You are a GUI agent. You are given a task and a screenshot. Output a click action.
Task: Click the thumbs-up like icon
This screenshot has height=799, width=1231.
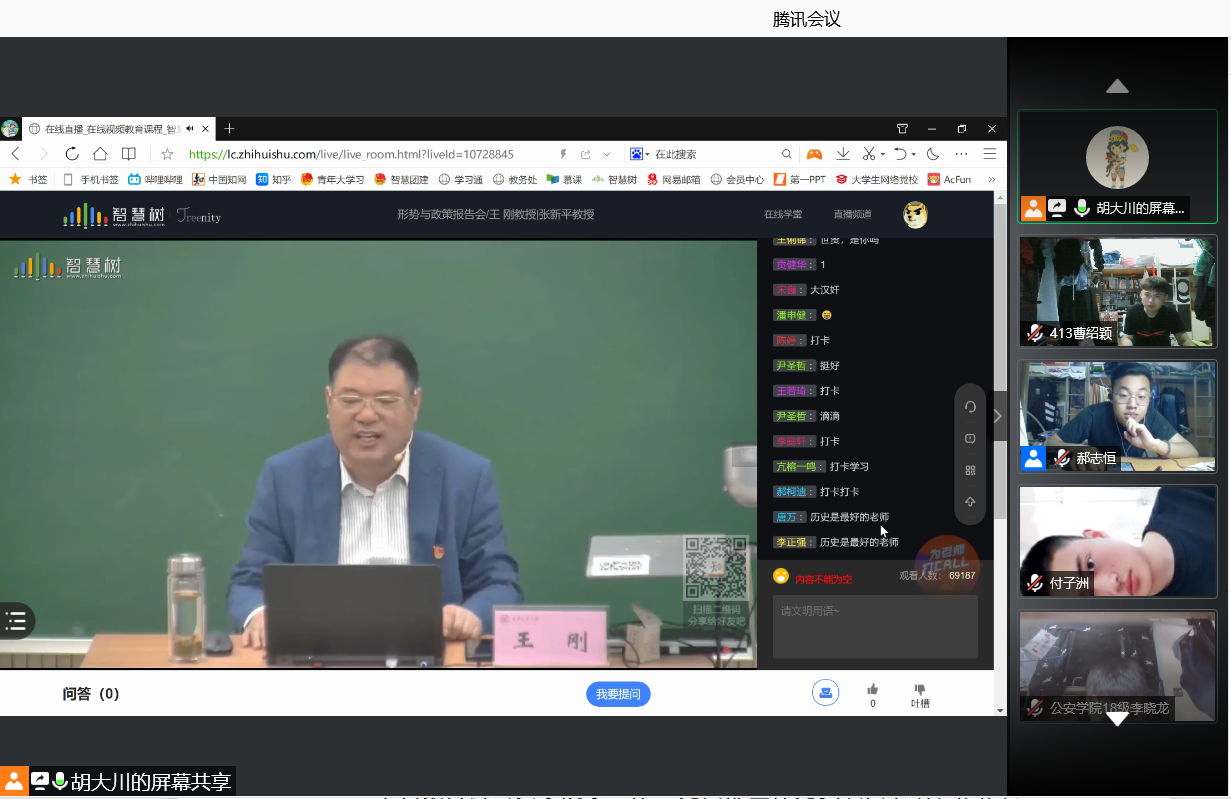coord(872,690)
